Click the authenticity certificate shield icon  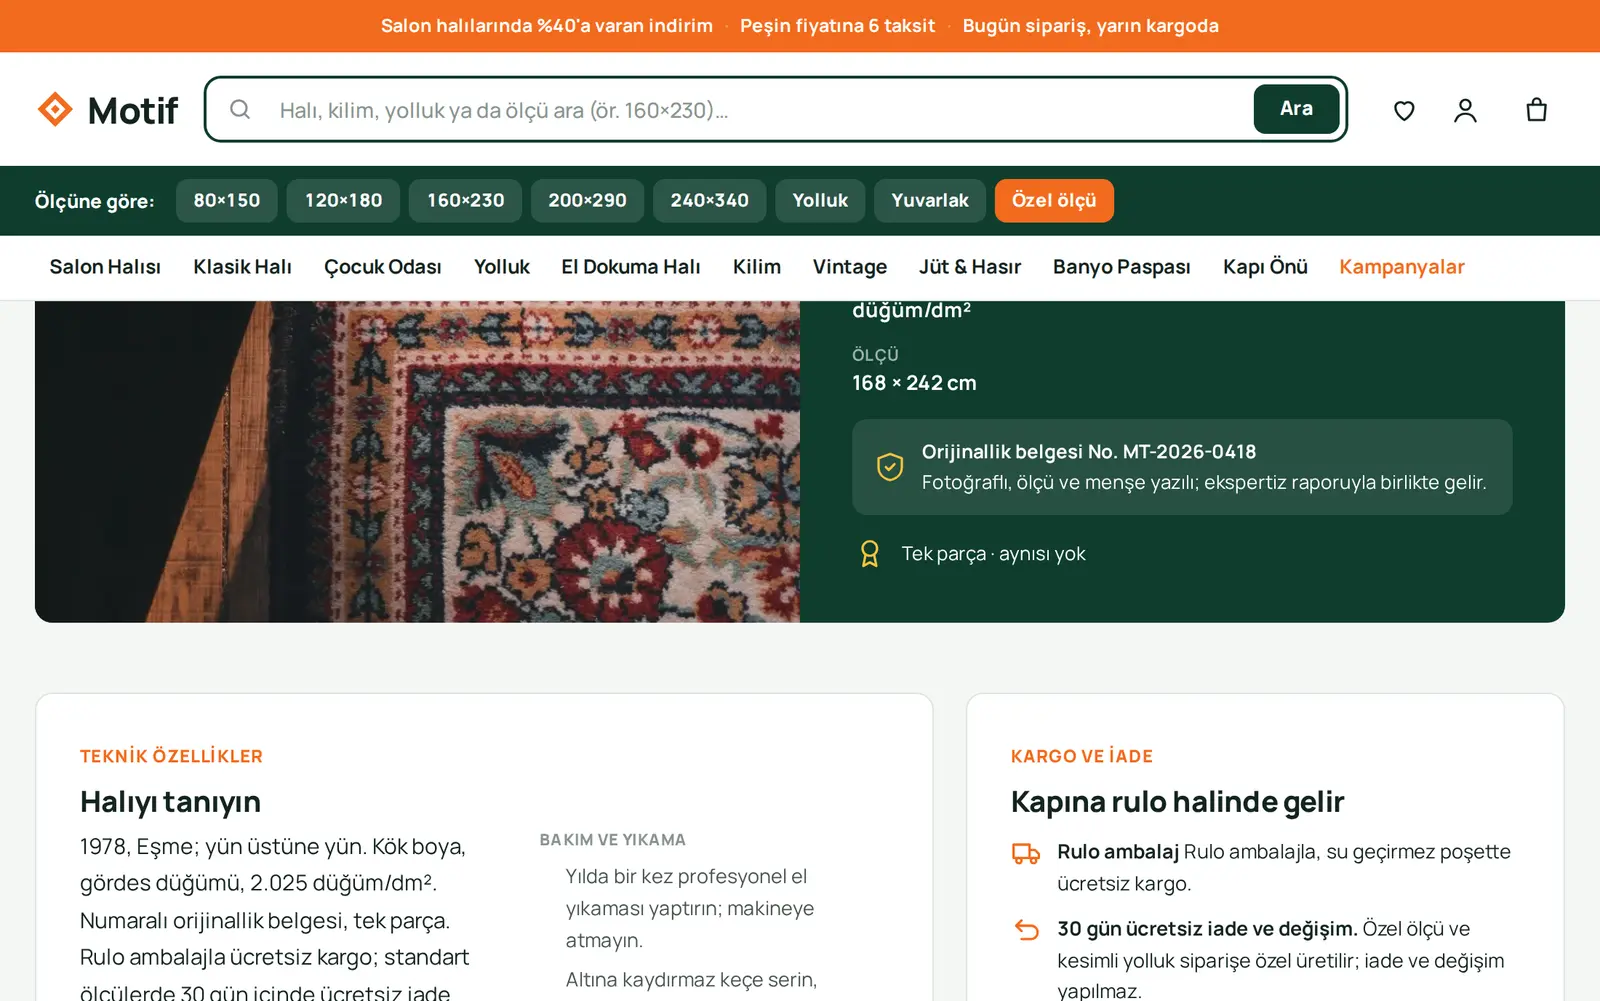pos(890,467)
